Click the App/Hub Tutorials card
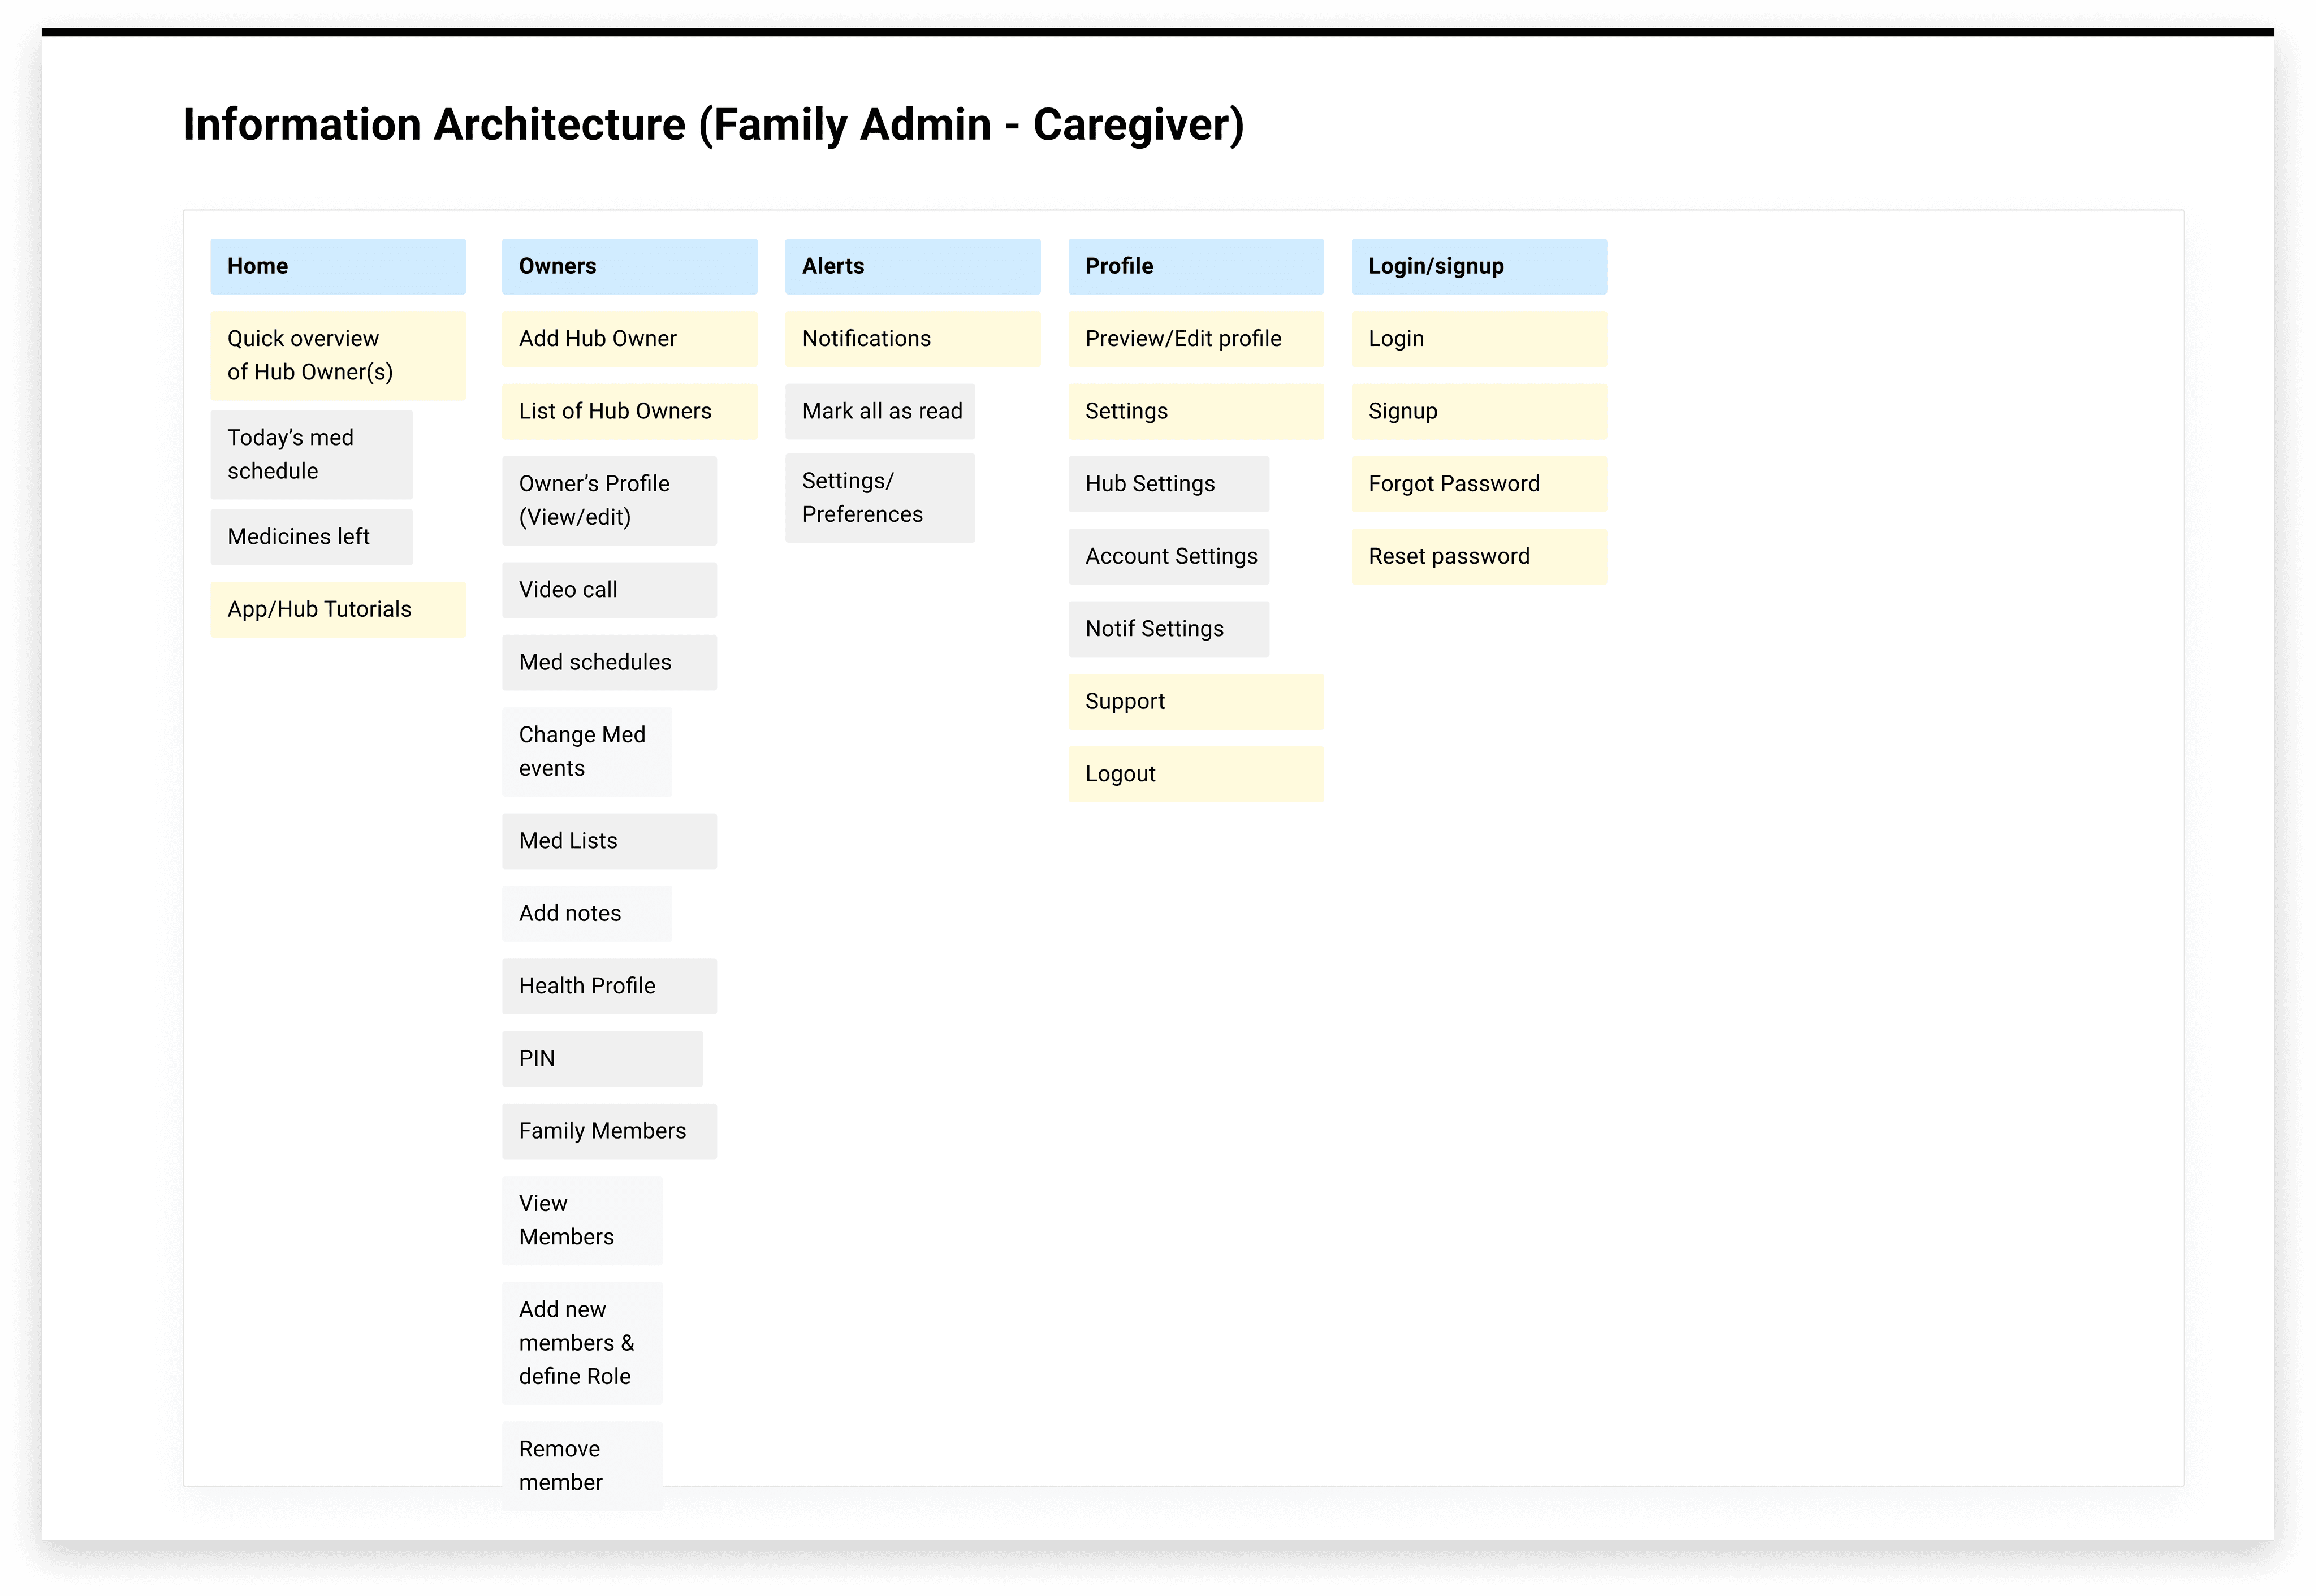This screenshot has height=1596, width=2316. (337, 609)
